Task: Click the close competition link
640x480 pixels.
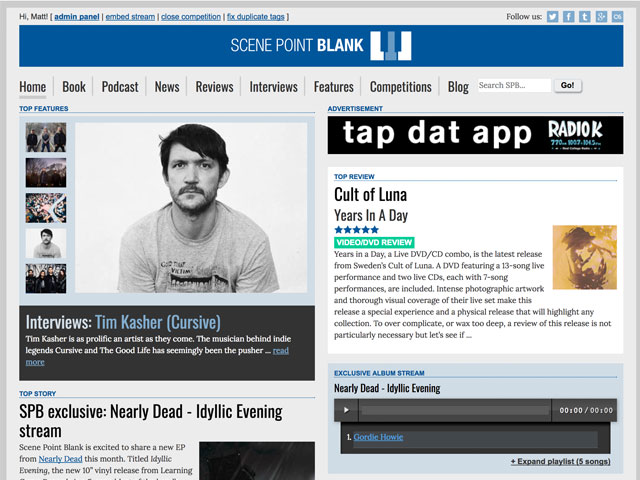Action: point(191,17)
